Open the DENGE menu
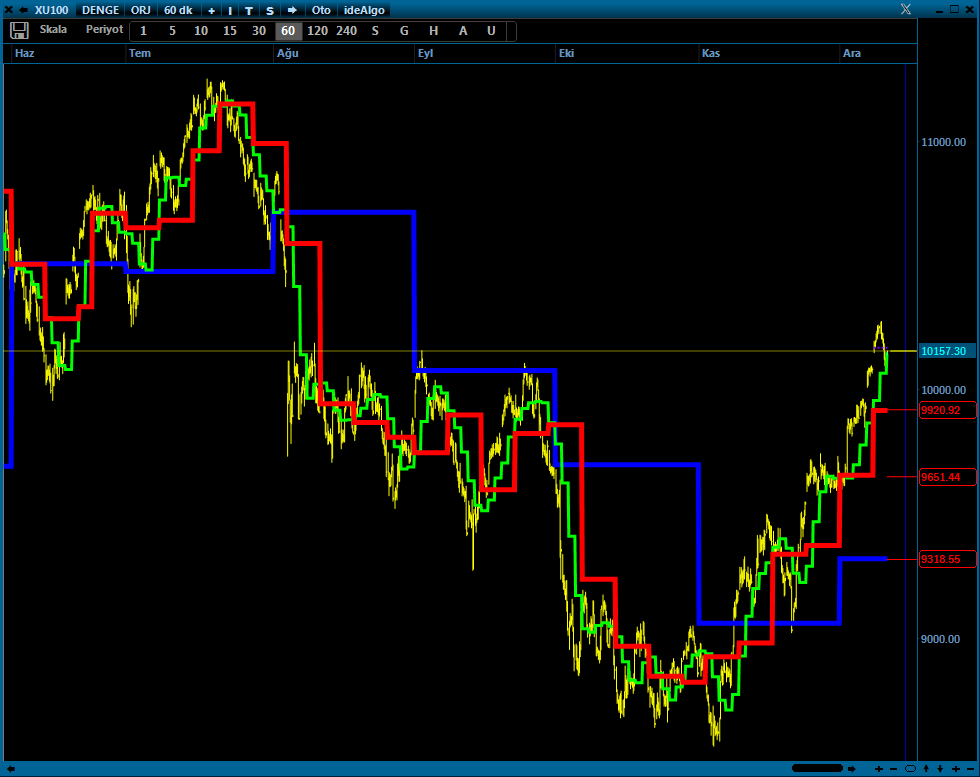The height and width of the screenshot is (777, 980). pyautogui.click(x=101, y=10)
